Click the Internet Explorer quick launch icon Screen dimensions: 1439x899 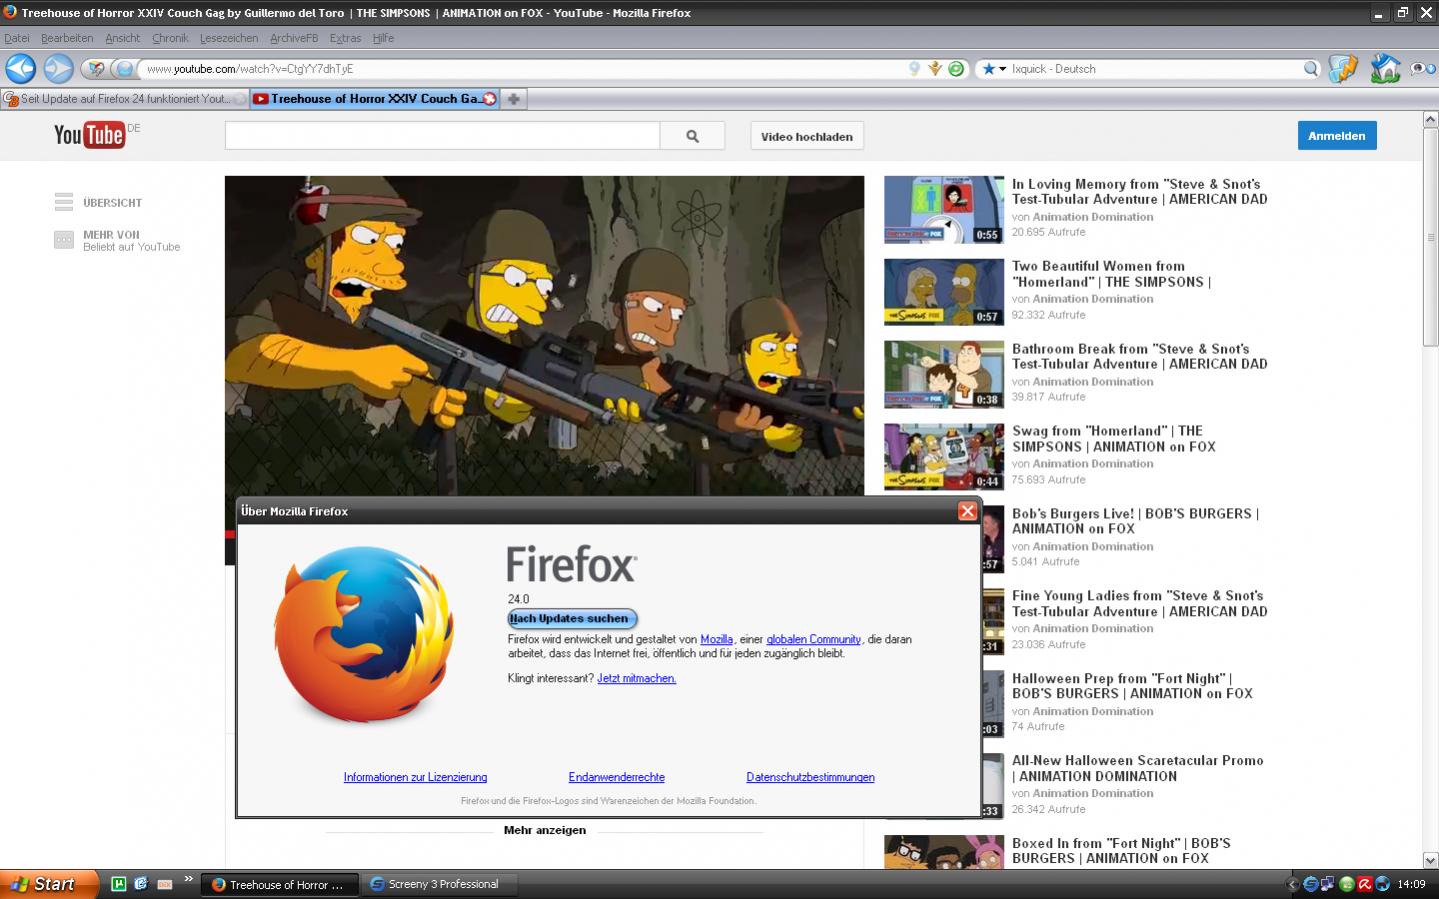(x=141, y=884)
